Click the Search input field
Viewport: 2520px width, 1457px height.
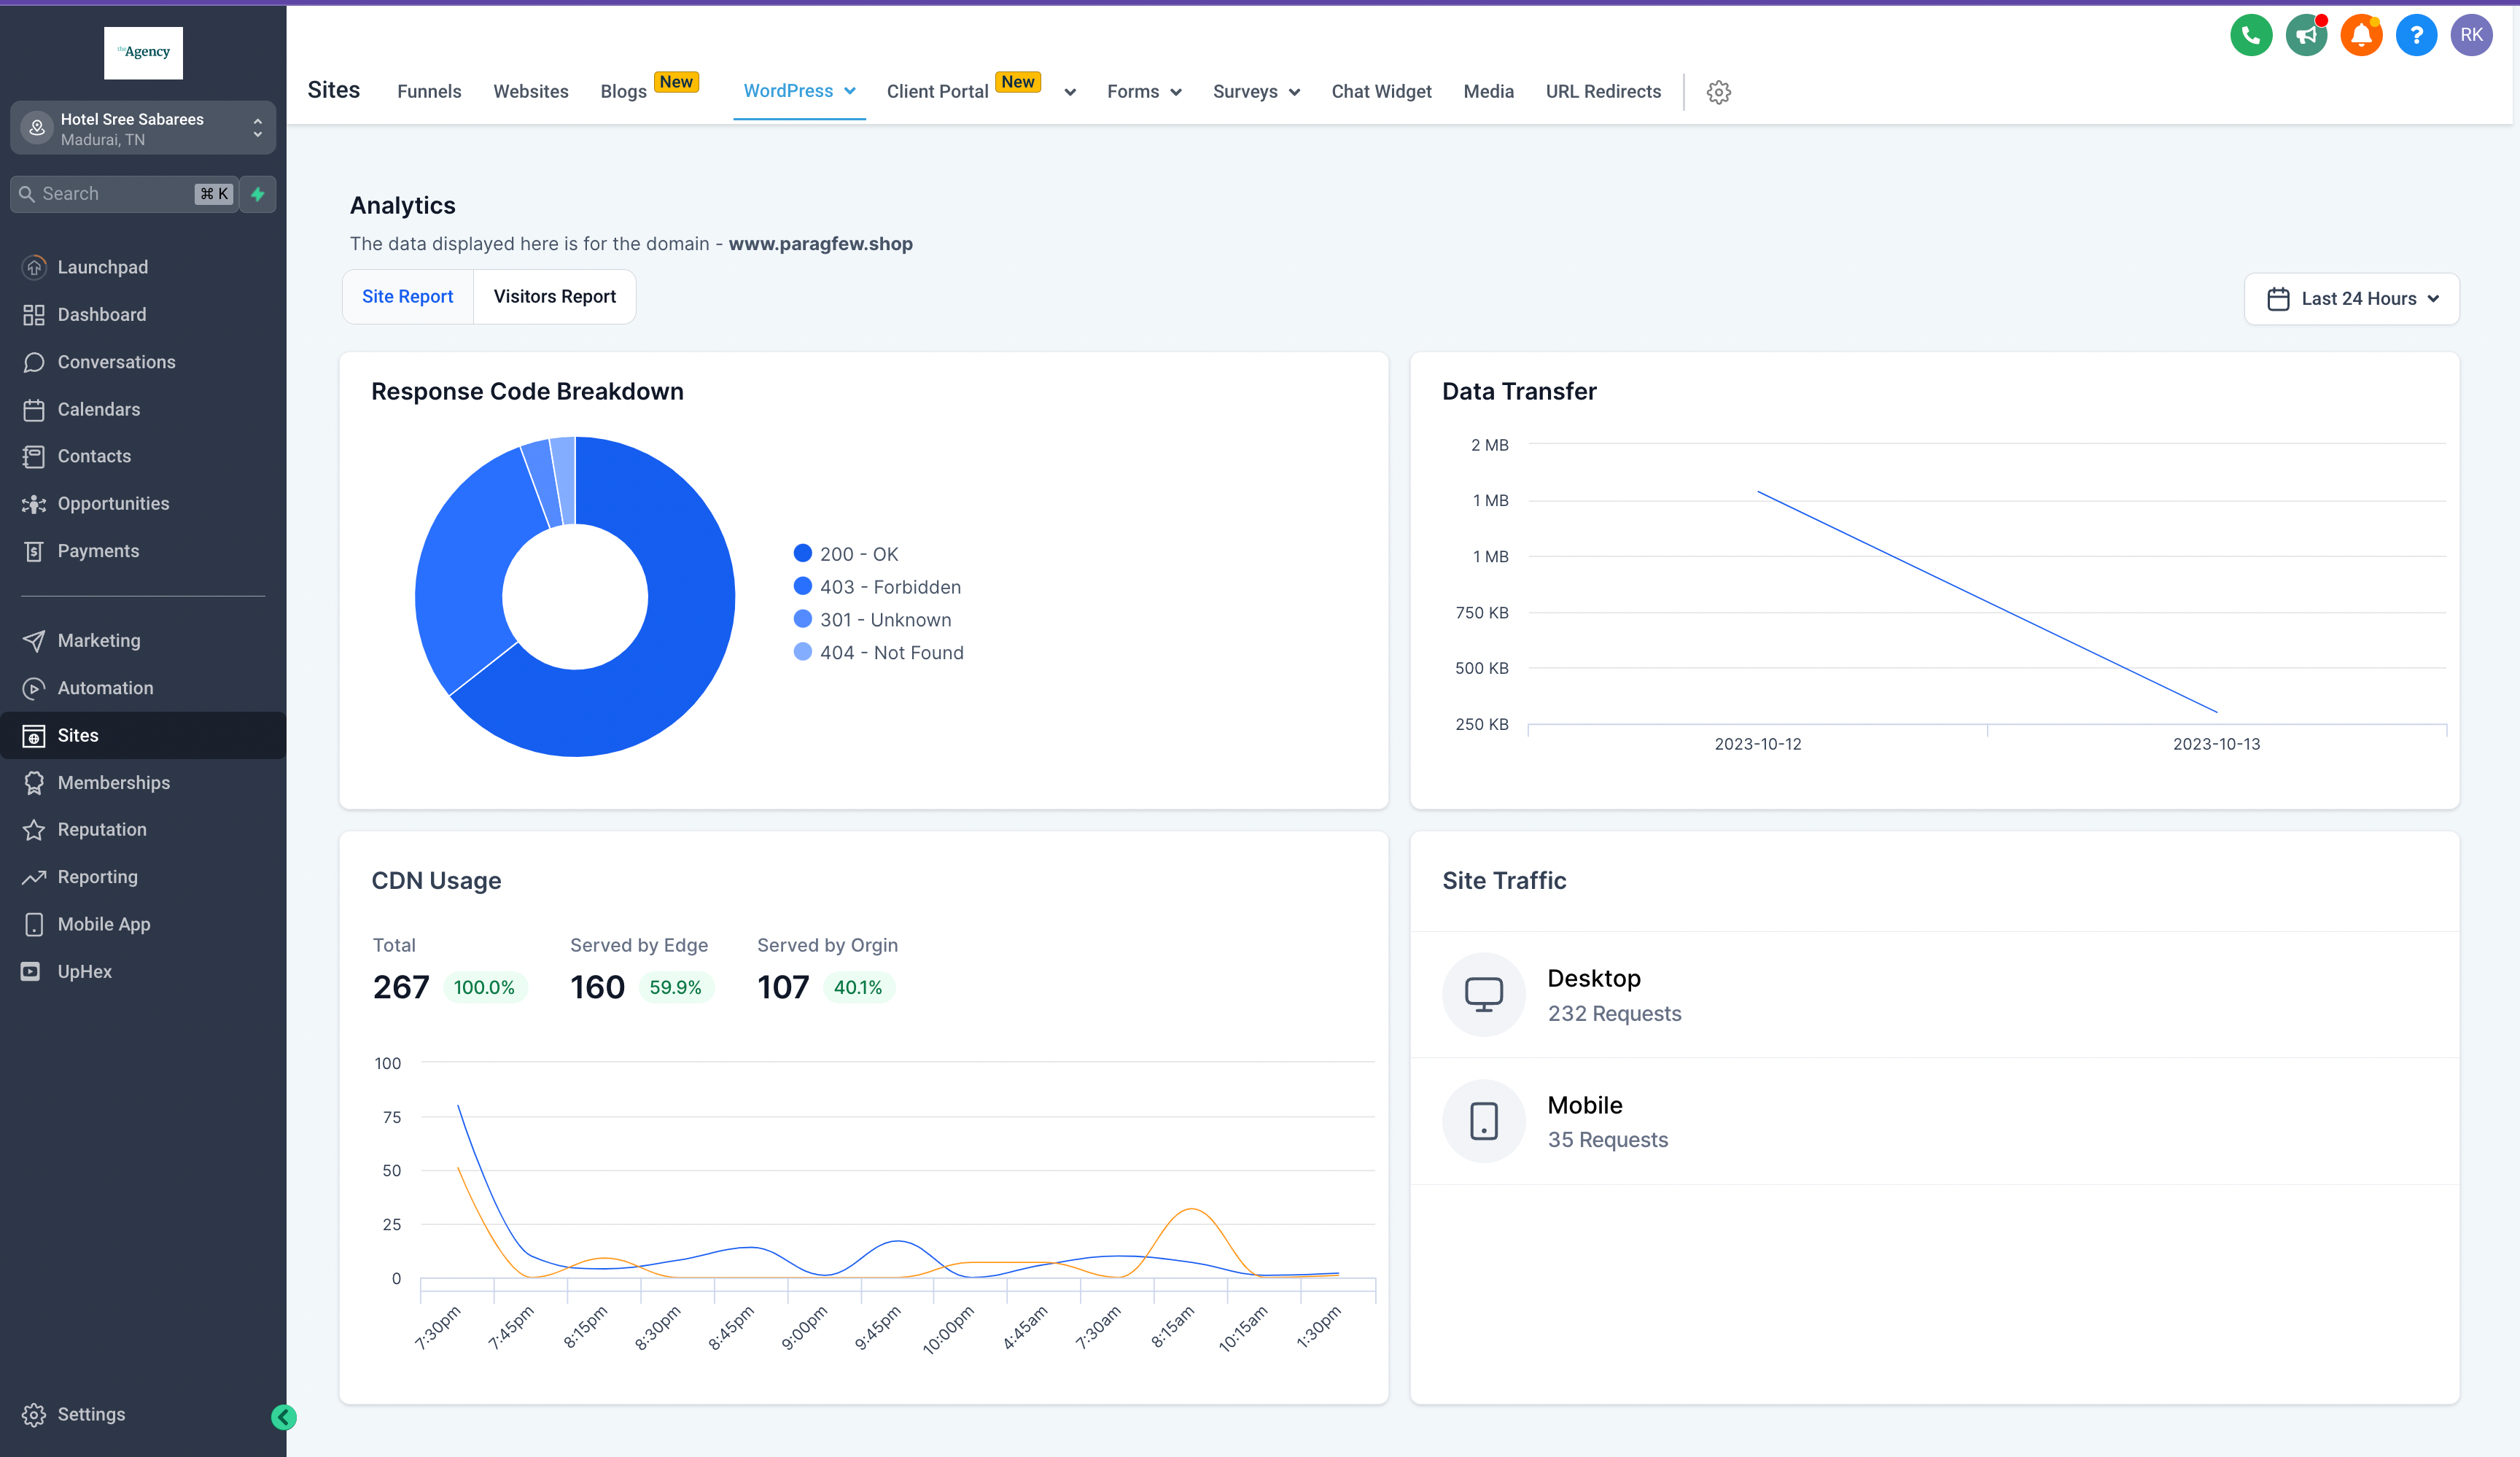click(x=124, y=194)
